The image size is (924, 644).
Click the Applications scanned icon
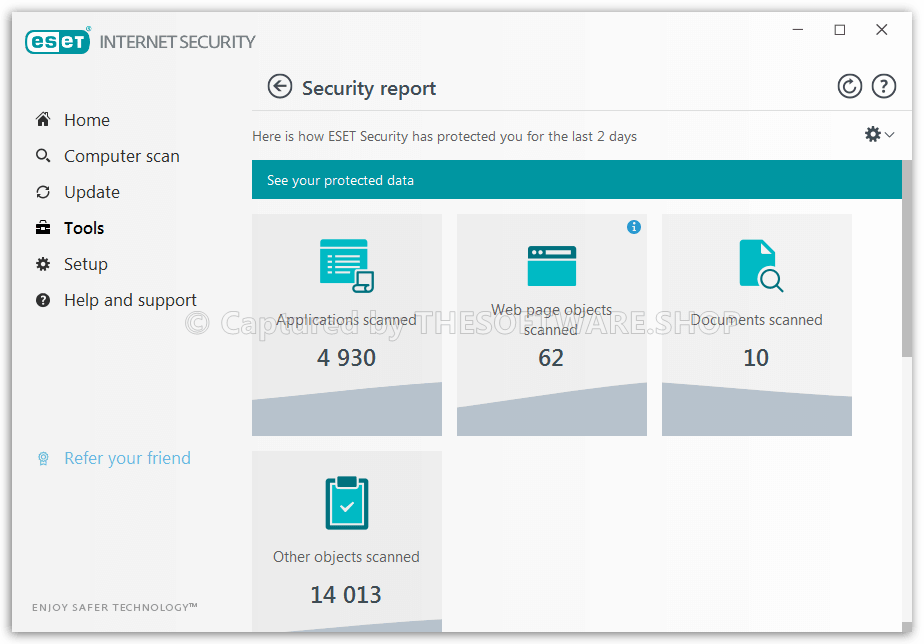coord(346,265)
